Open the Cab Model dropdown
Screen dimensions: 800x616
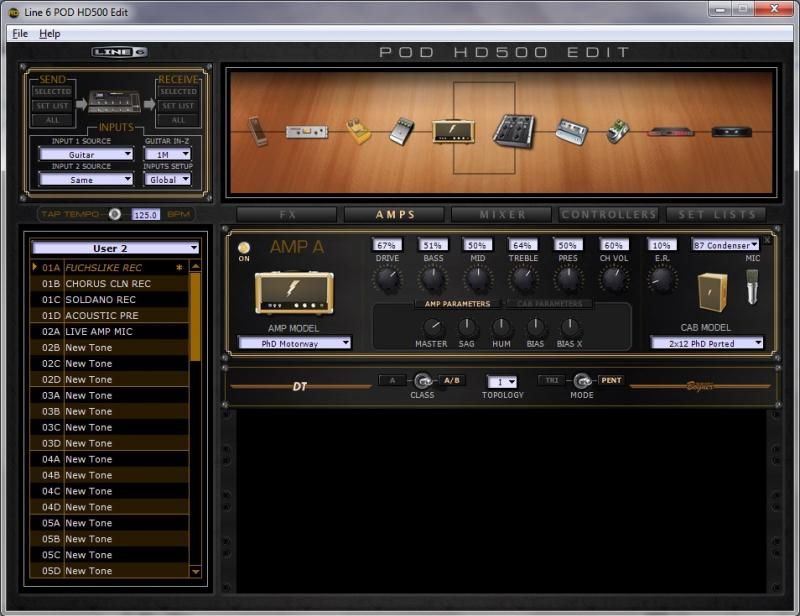707,343
